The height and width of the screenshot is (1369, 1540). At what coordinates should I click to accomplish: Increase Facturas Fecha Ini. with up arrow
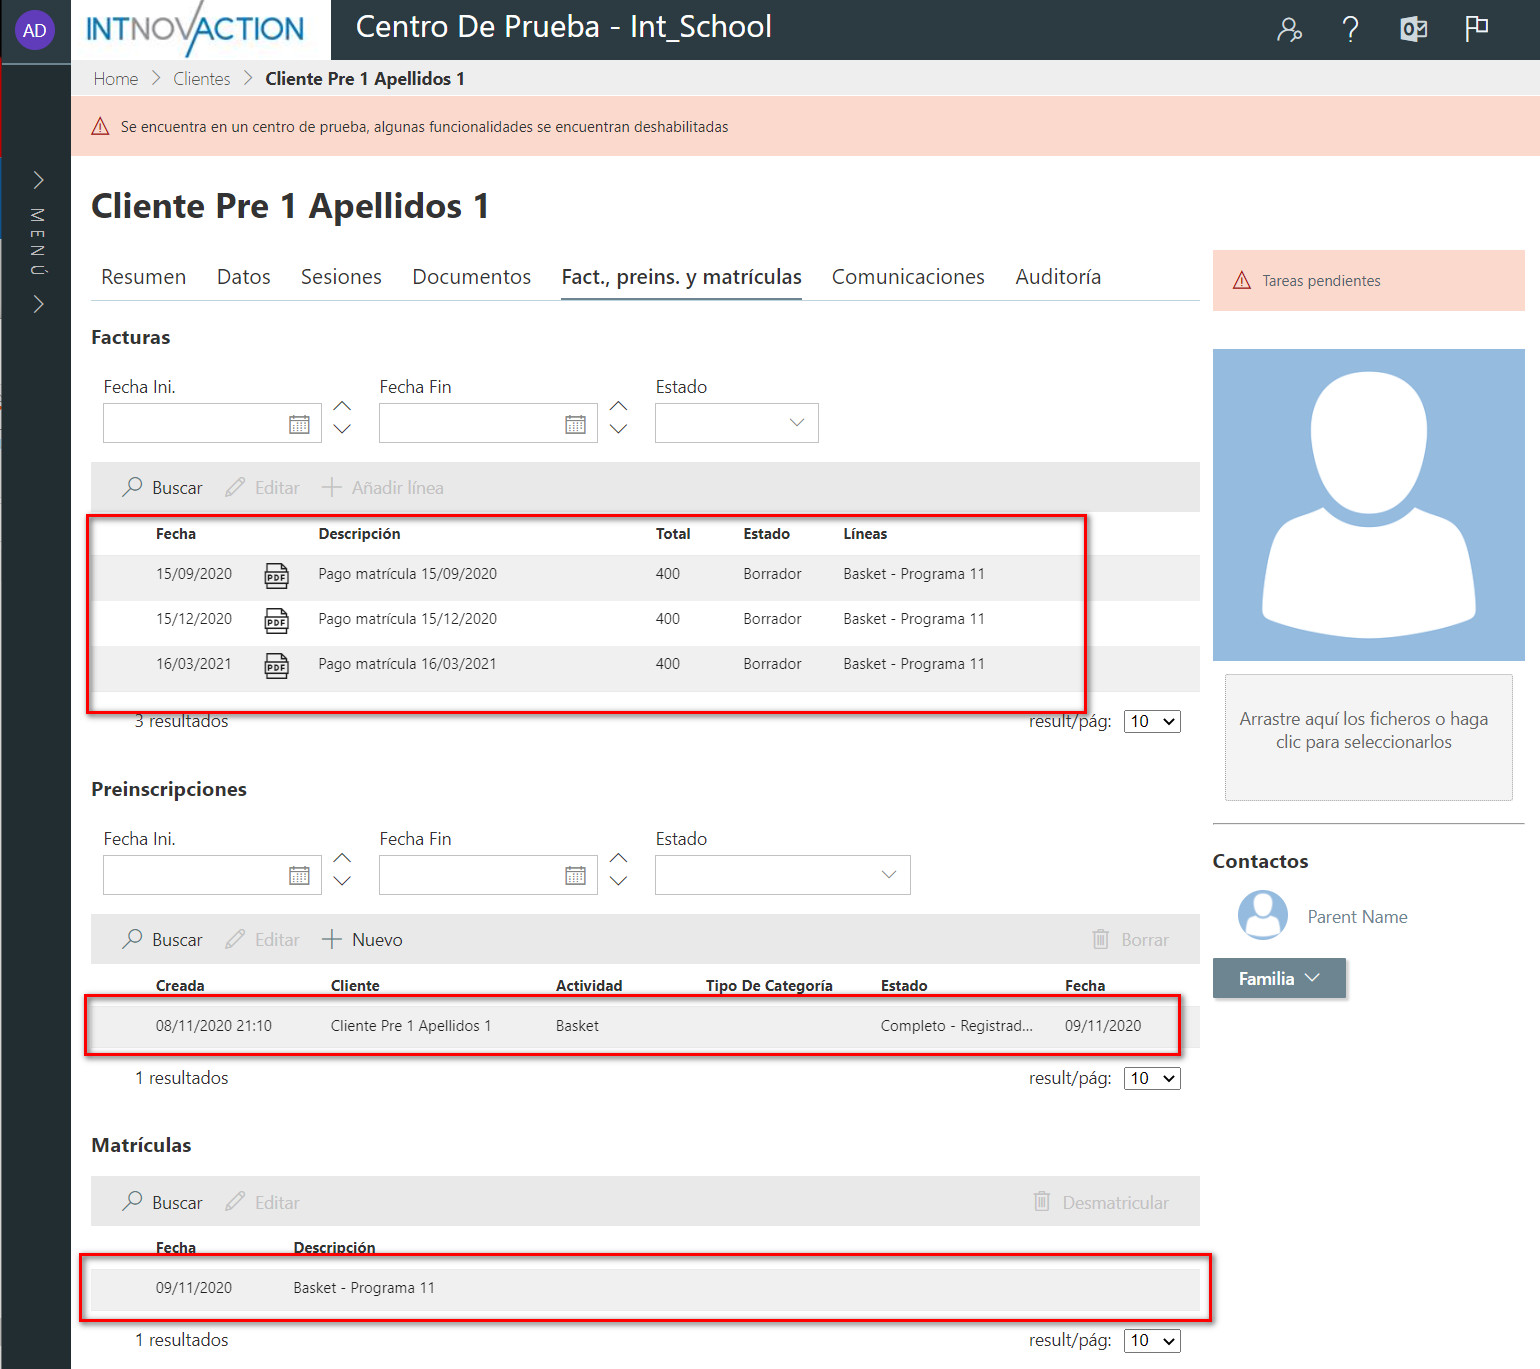(x=342, y=406)
